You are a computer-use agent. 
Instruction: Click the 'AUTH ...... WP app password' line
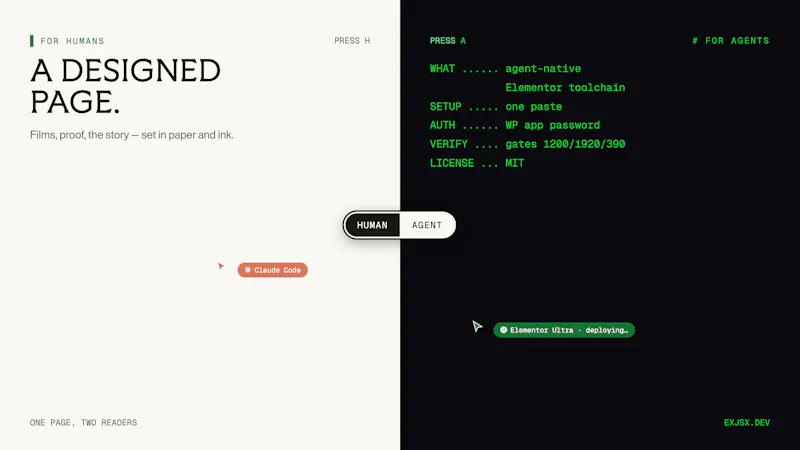pyautogui.click(x=515, y=126)
